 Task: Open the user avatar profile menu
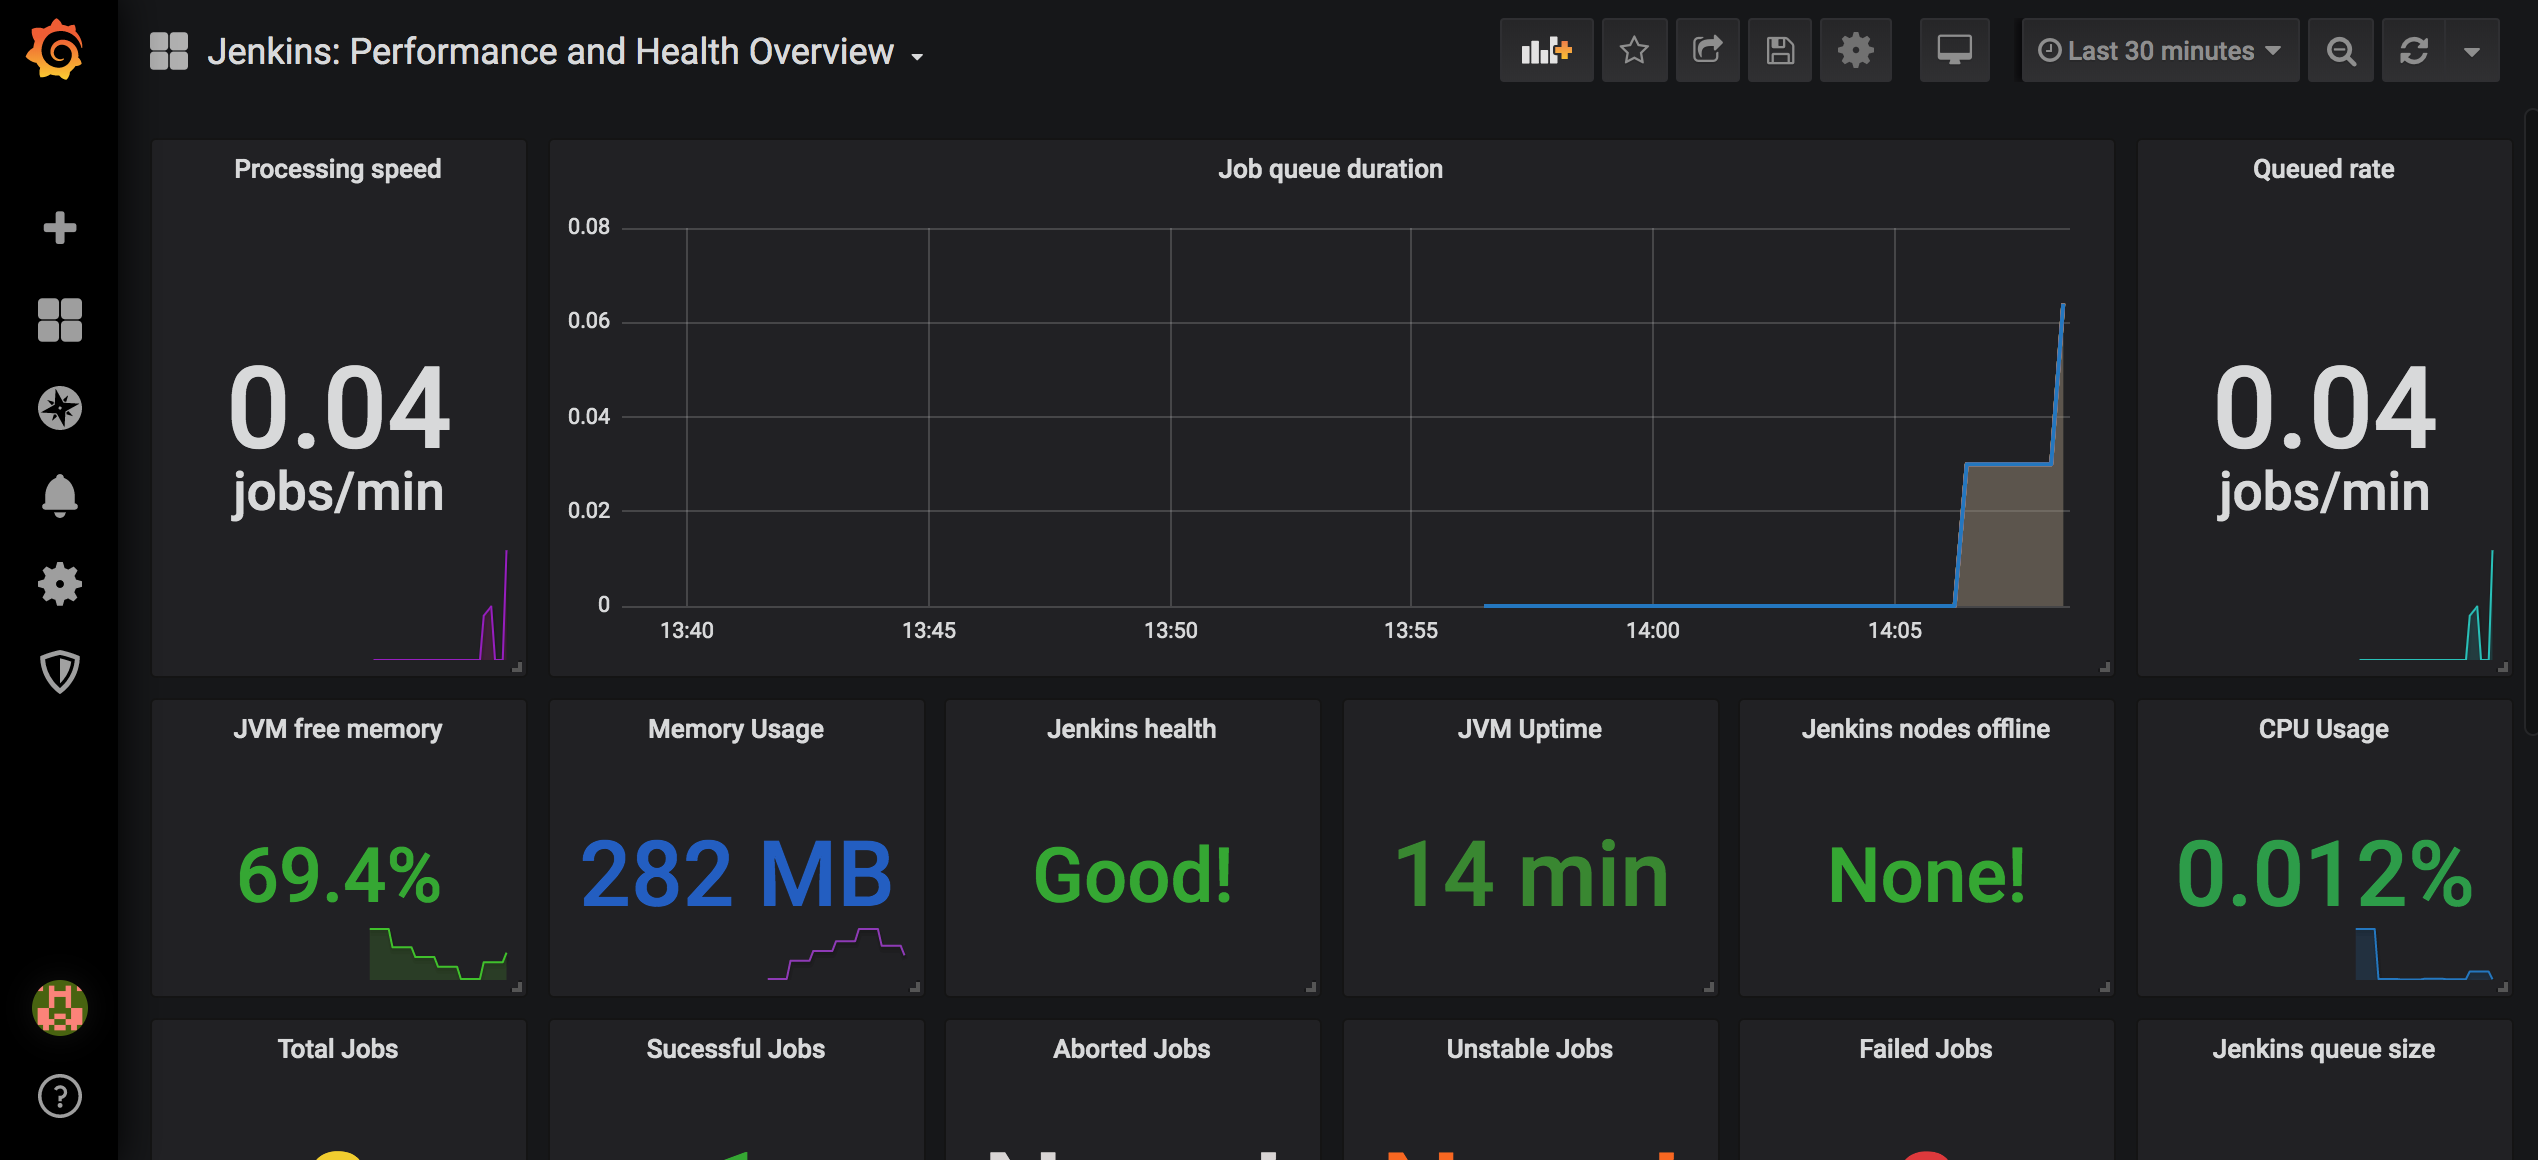[x=60, y=1007]
